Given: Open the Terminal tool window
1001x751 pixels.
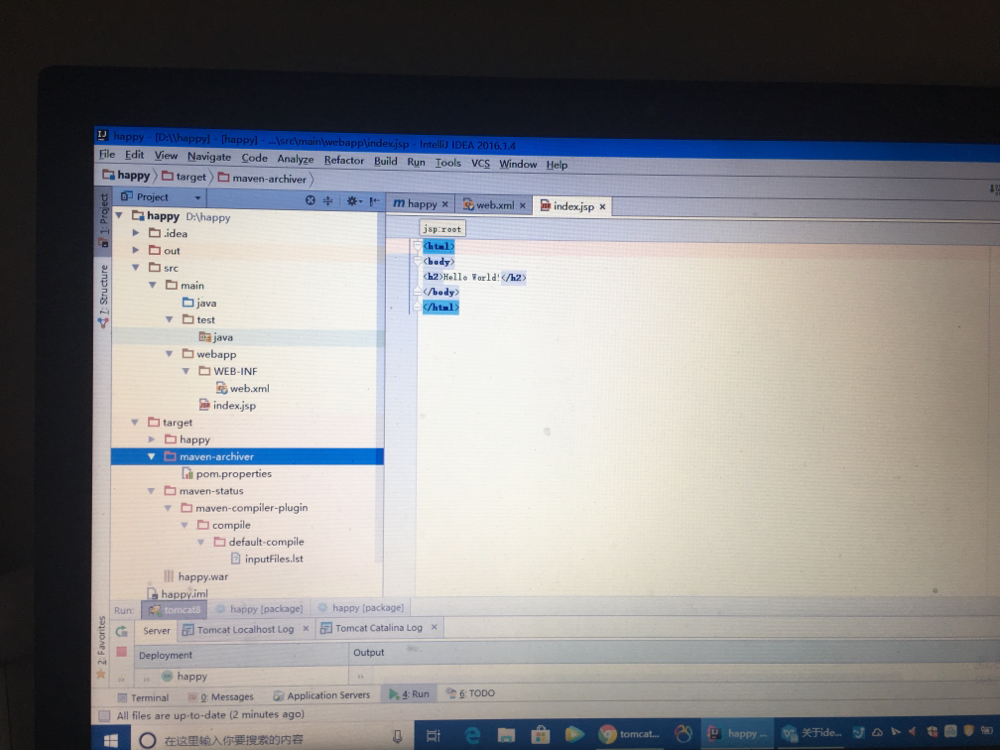Looking at the screenshot, I should click(144, 697).
